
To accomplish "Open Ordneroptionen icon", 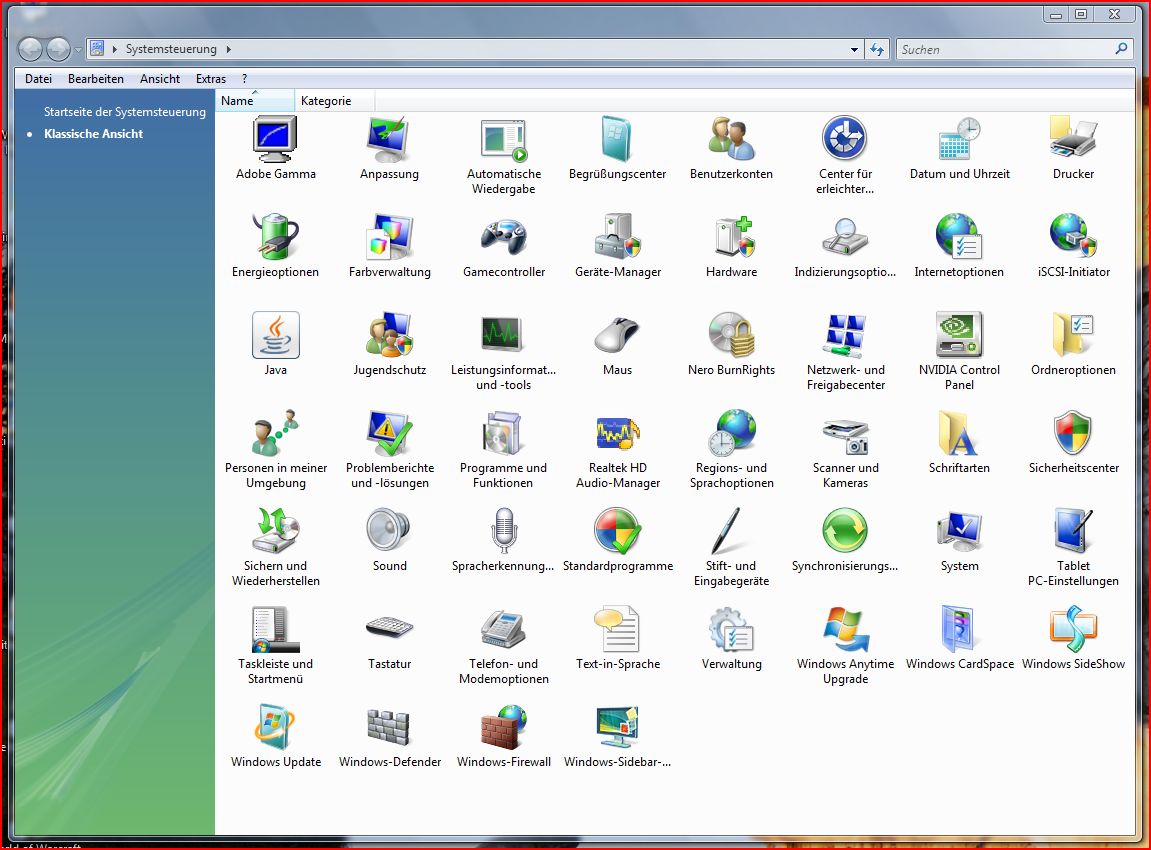I will click(1073, 335).
